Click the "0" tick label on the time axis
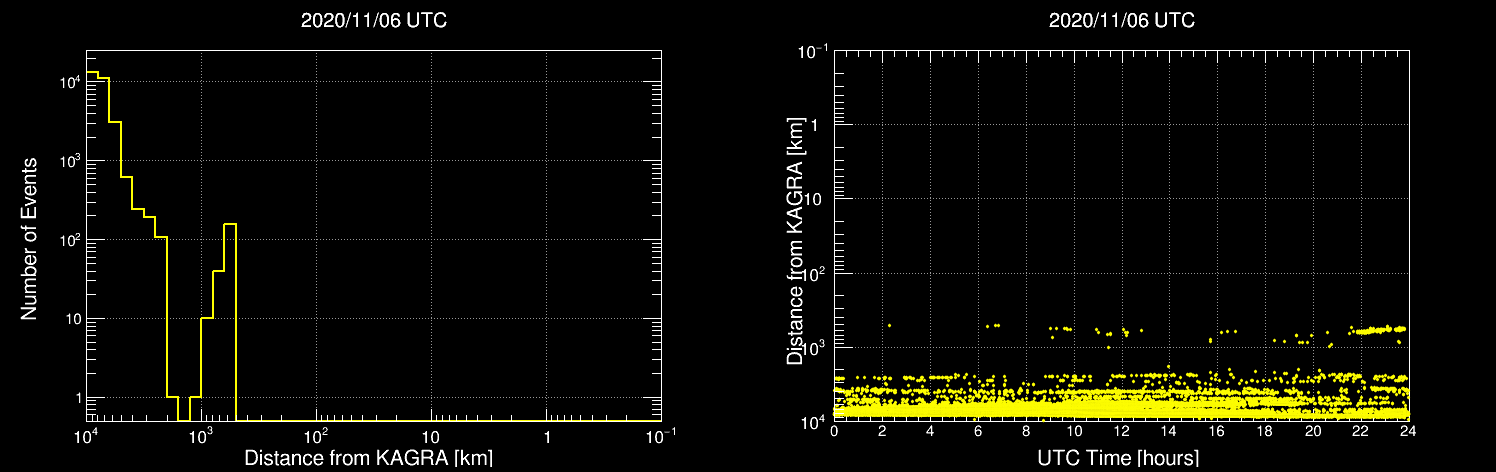Image resolution: width=1496 pixels, height=472 pixels. coord(834,432)
